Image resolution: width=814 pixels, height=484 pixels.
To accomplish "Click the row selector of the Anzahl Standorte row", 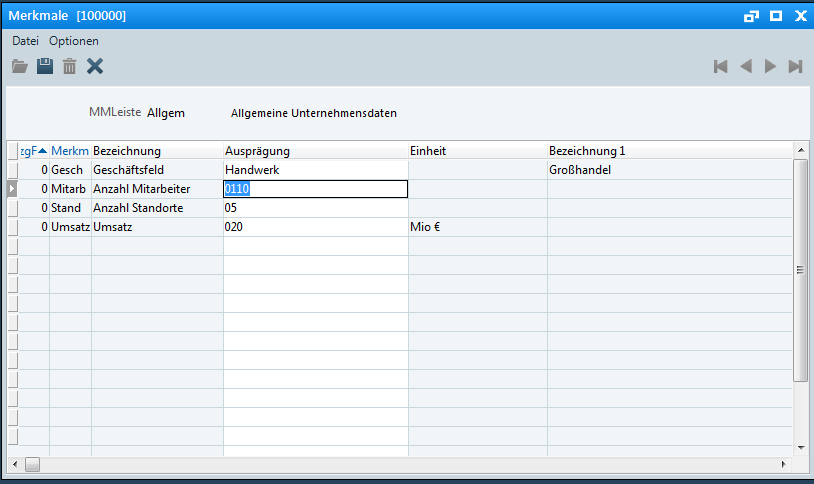I will click(12, 208).
